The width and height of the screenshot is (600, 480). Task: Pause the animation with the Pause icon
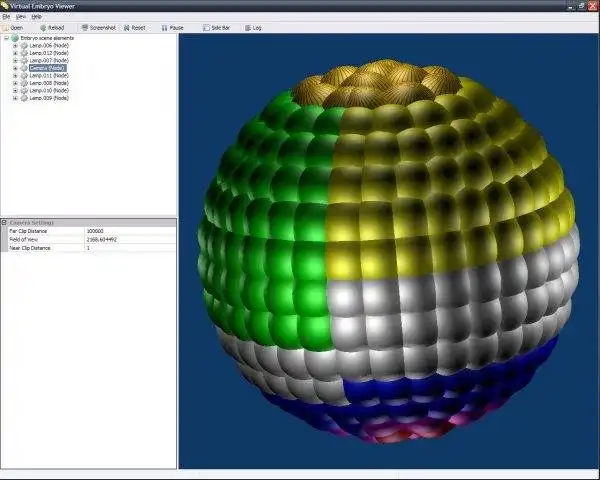click(165, 28)
